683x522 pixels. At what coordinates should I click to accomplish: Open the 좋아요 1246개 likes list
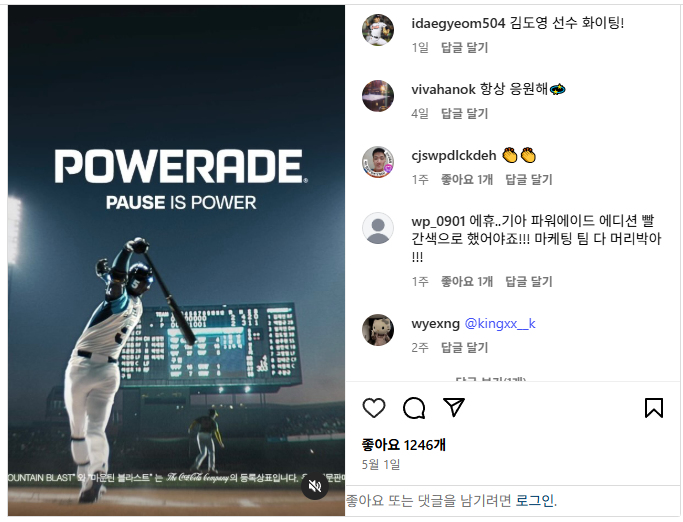pyautogui.click(x=403, y=445)
